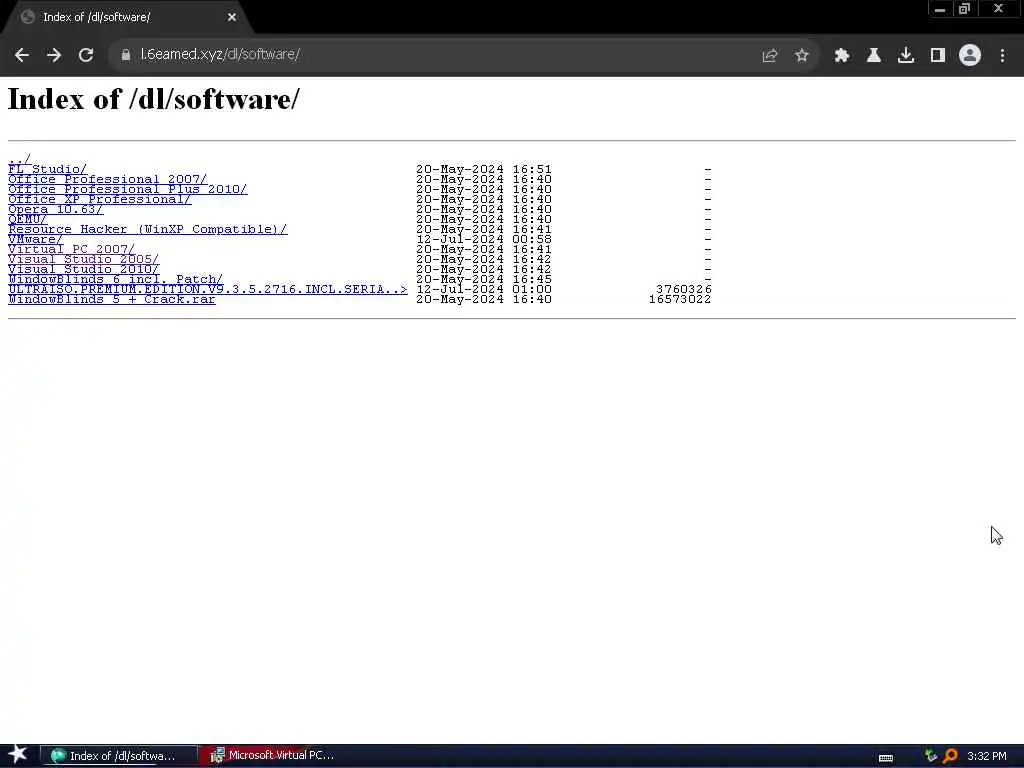Toggle the browser side panel icon
The image size is (1024, 768).
point(938,56)
